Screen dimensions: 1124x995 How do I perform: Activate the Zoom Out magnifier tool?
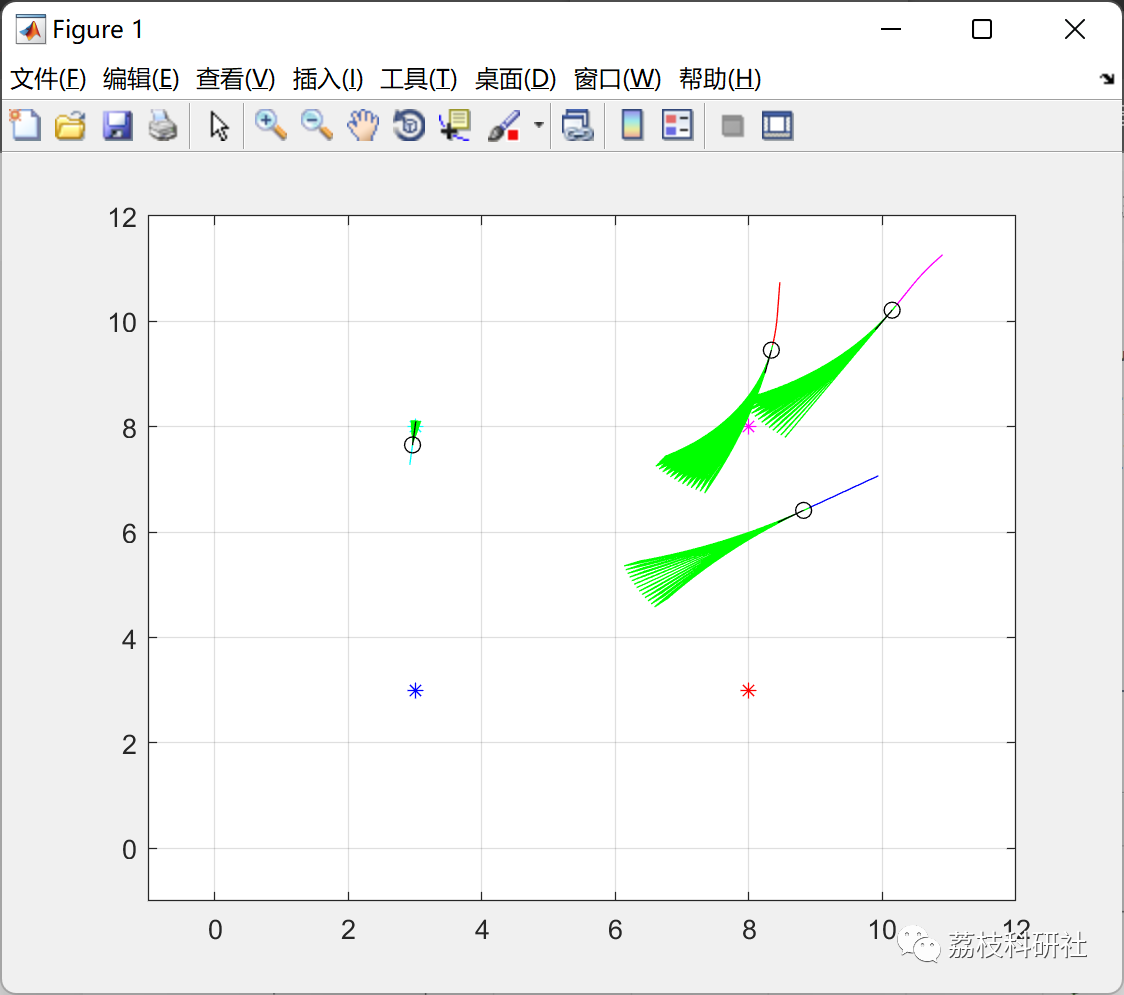[x=317, y=125]
